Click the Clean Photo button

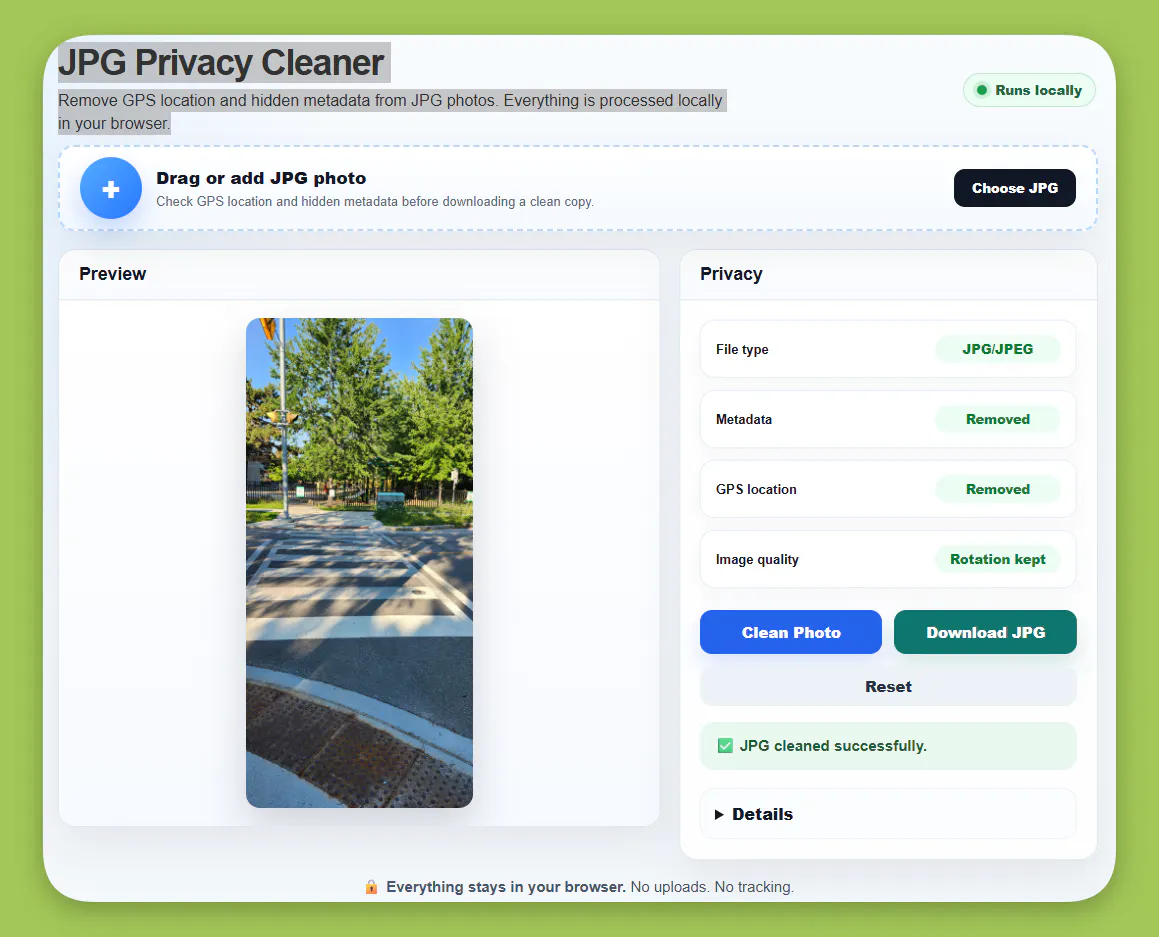click(790, 632)
